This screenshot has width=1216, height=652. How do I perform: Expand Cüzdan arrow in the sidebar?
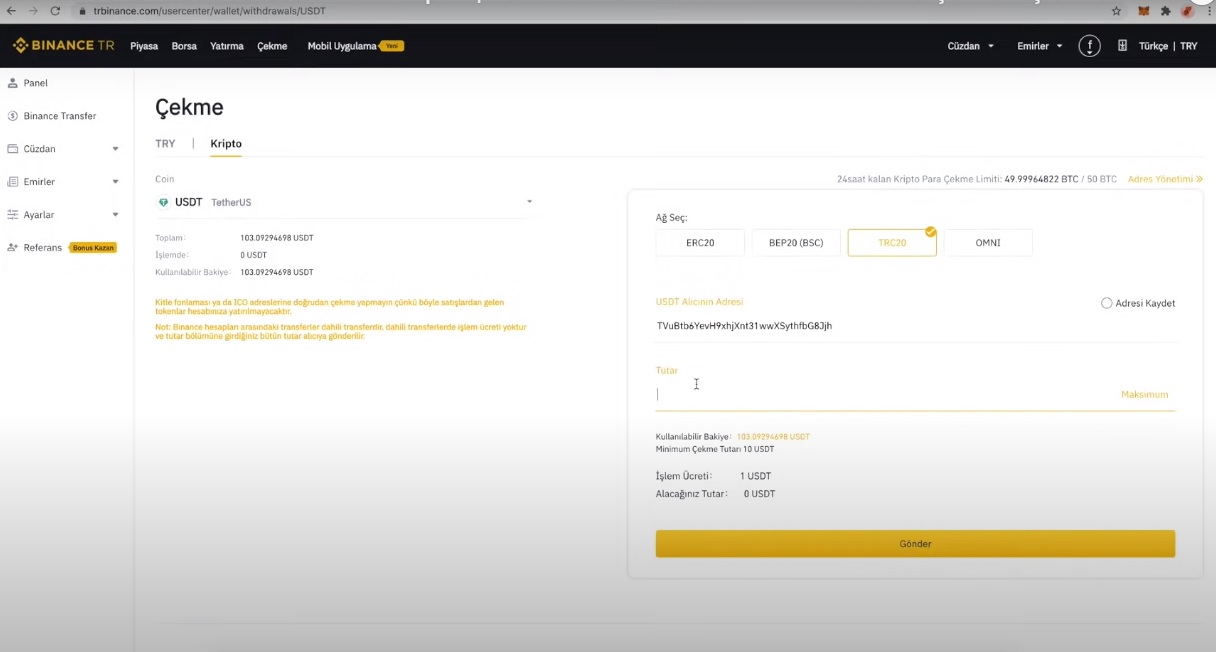(x=115, y=149)
